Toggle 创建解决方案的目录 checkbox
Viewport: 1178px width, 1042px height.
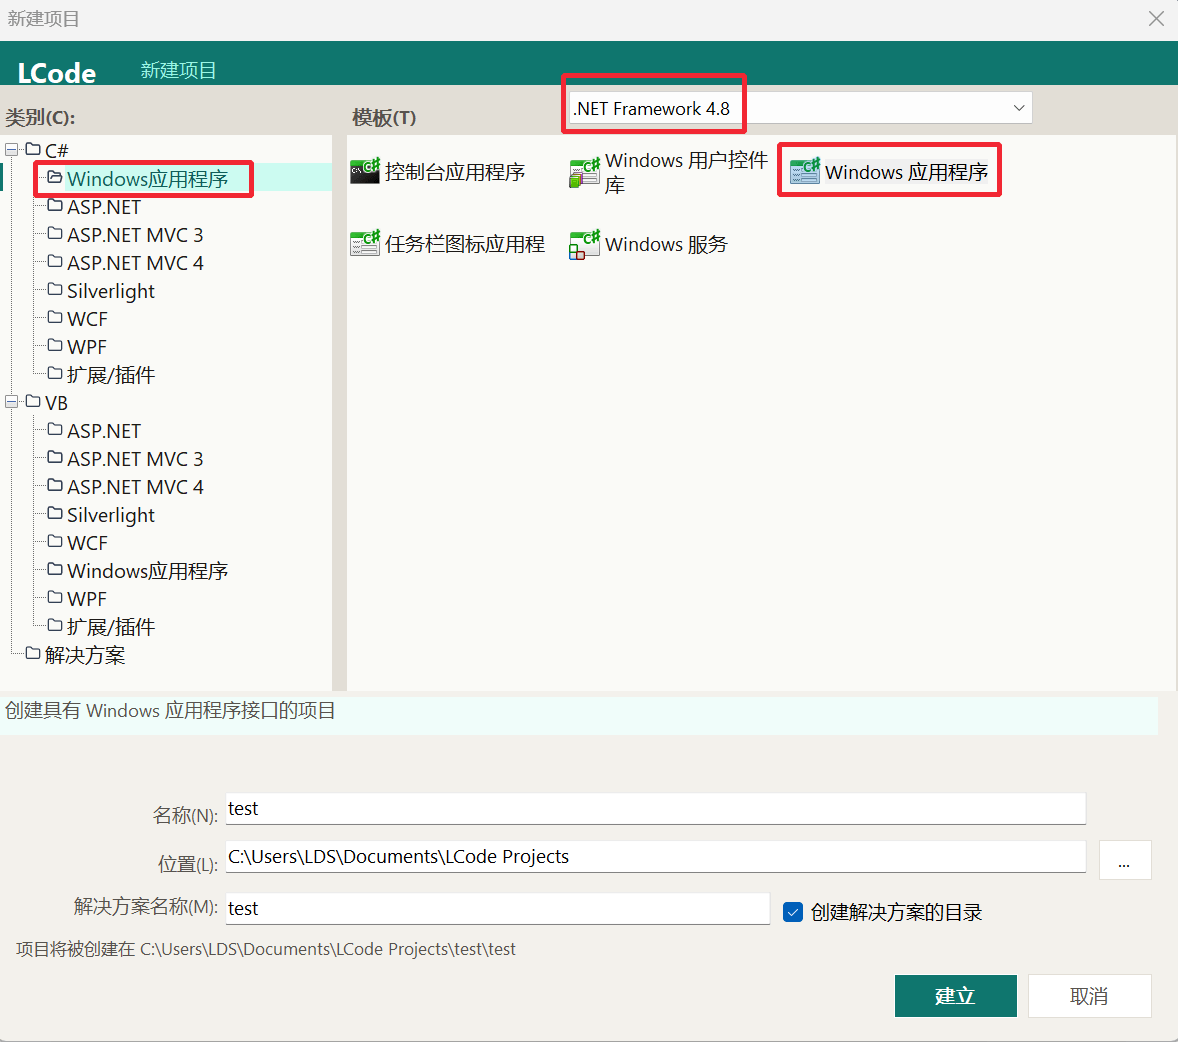[793, 912]
